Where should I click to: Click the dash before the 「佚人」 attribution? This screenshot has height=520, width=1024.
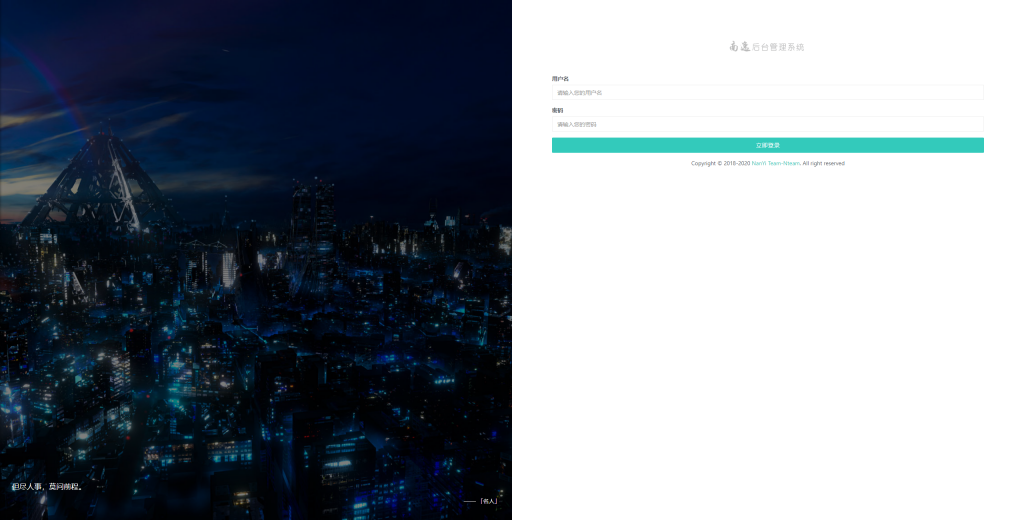point(469,501)
